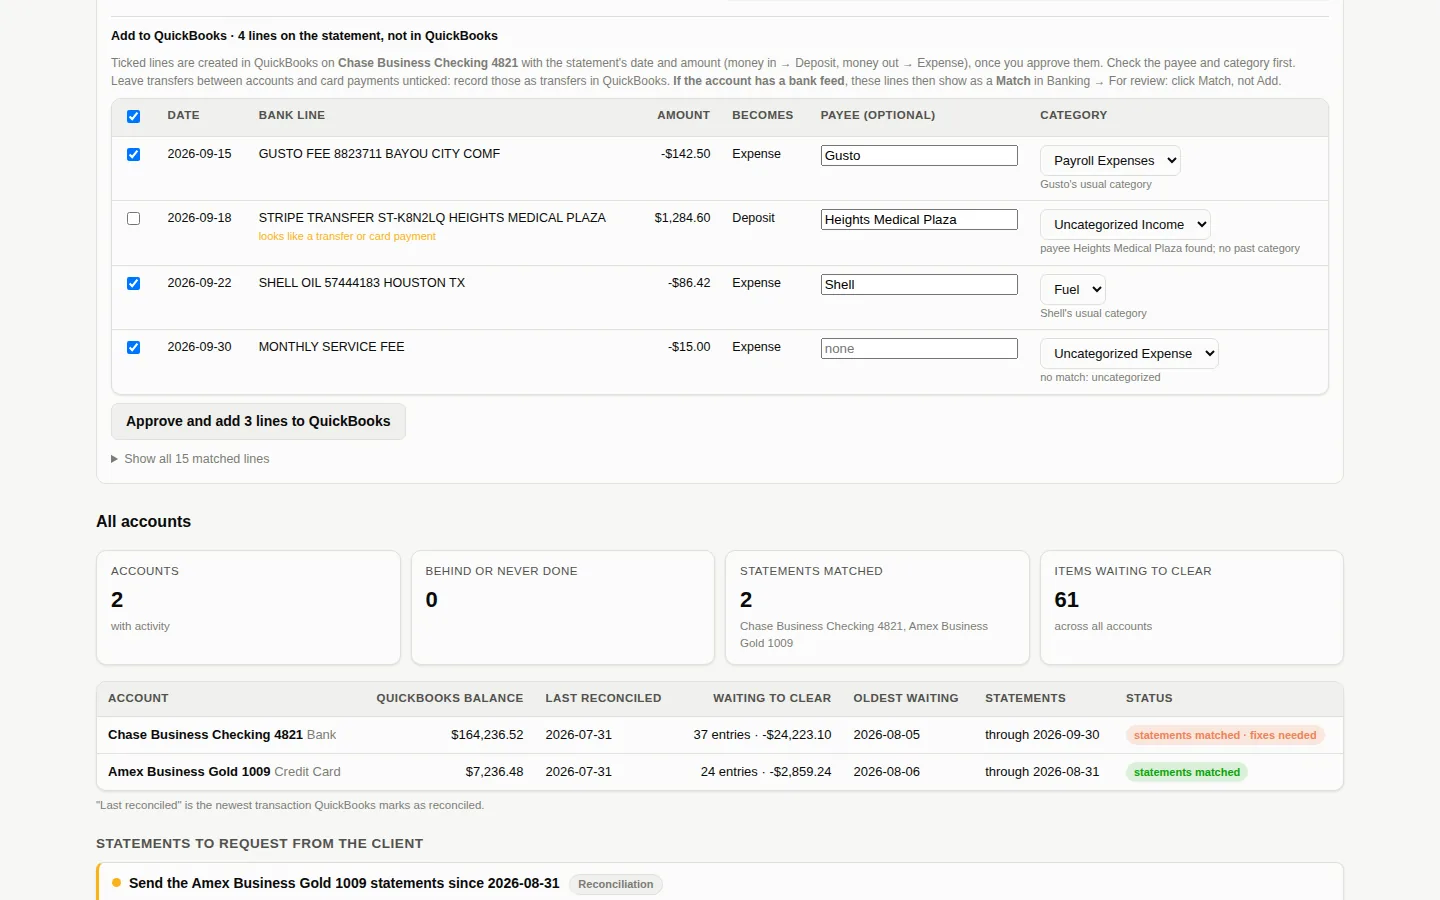Click the Items Waiting to Clear card
Image resolution: width=1440 pixels, height=900 pixels.
(x=1191, y=608)
